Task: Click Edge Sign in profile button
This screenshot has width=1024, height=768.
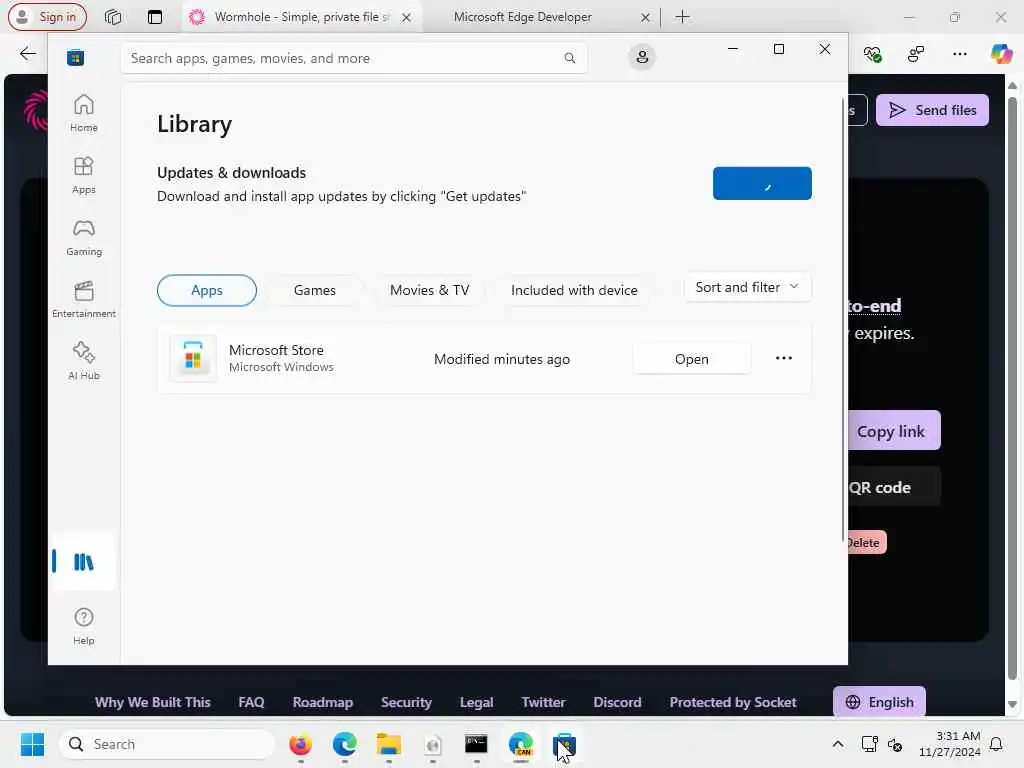Action: coord(47,17)
